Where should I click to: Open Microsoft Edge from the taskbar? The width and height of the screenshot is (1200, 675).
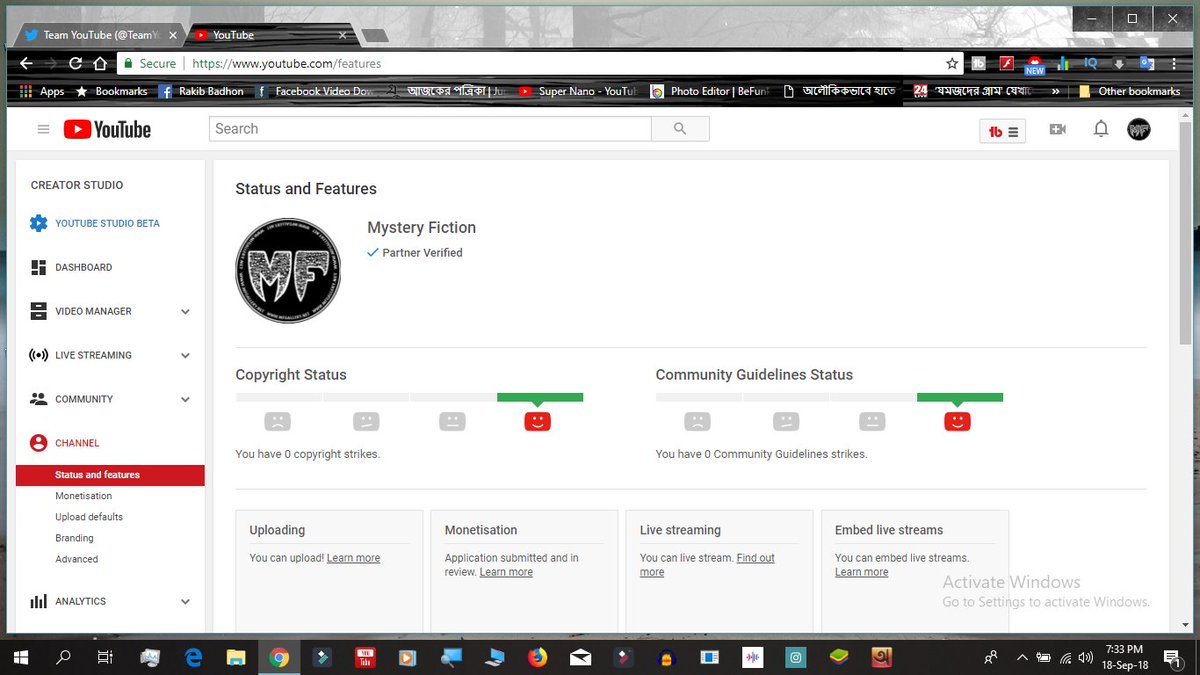tap(193, 657)
